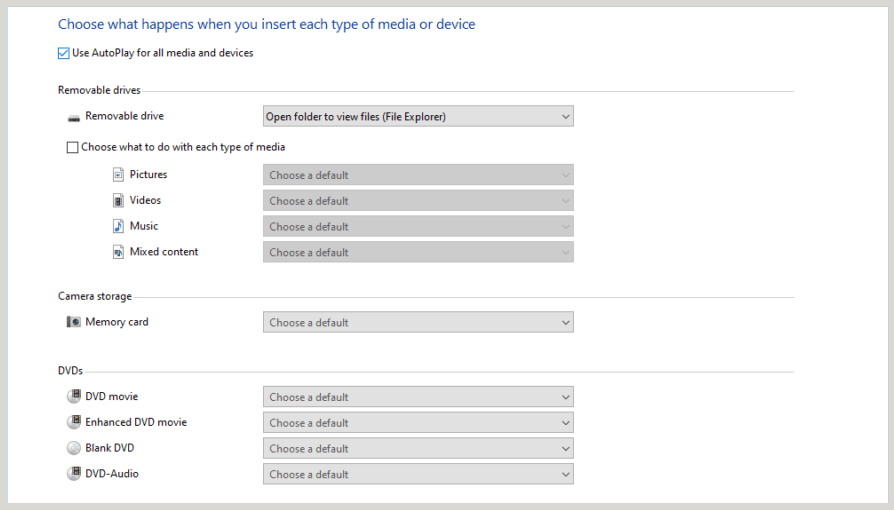The image size is (894, 510).
Task: Expand the DVD-Audio default dropdown
Action: [418, 474]
